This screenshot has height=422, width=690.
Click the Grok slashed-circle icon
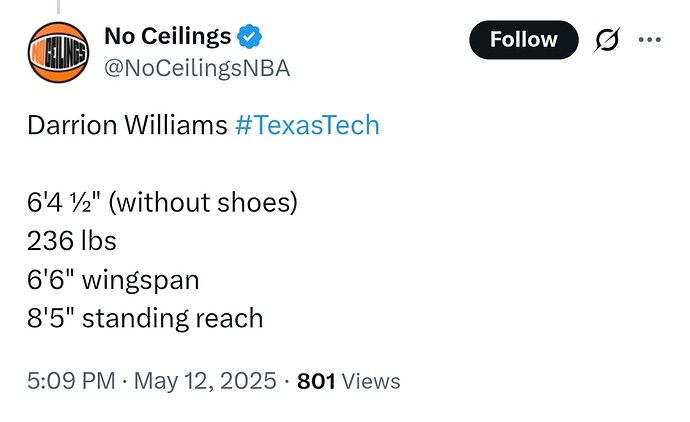coord(605,40)
